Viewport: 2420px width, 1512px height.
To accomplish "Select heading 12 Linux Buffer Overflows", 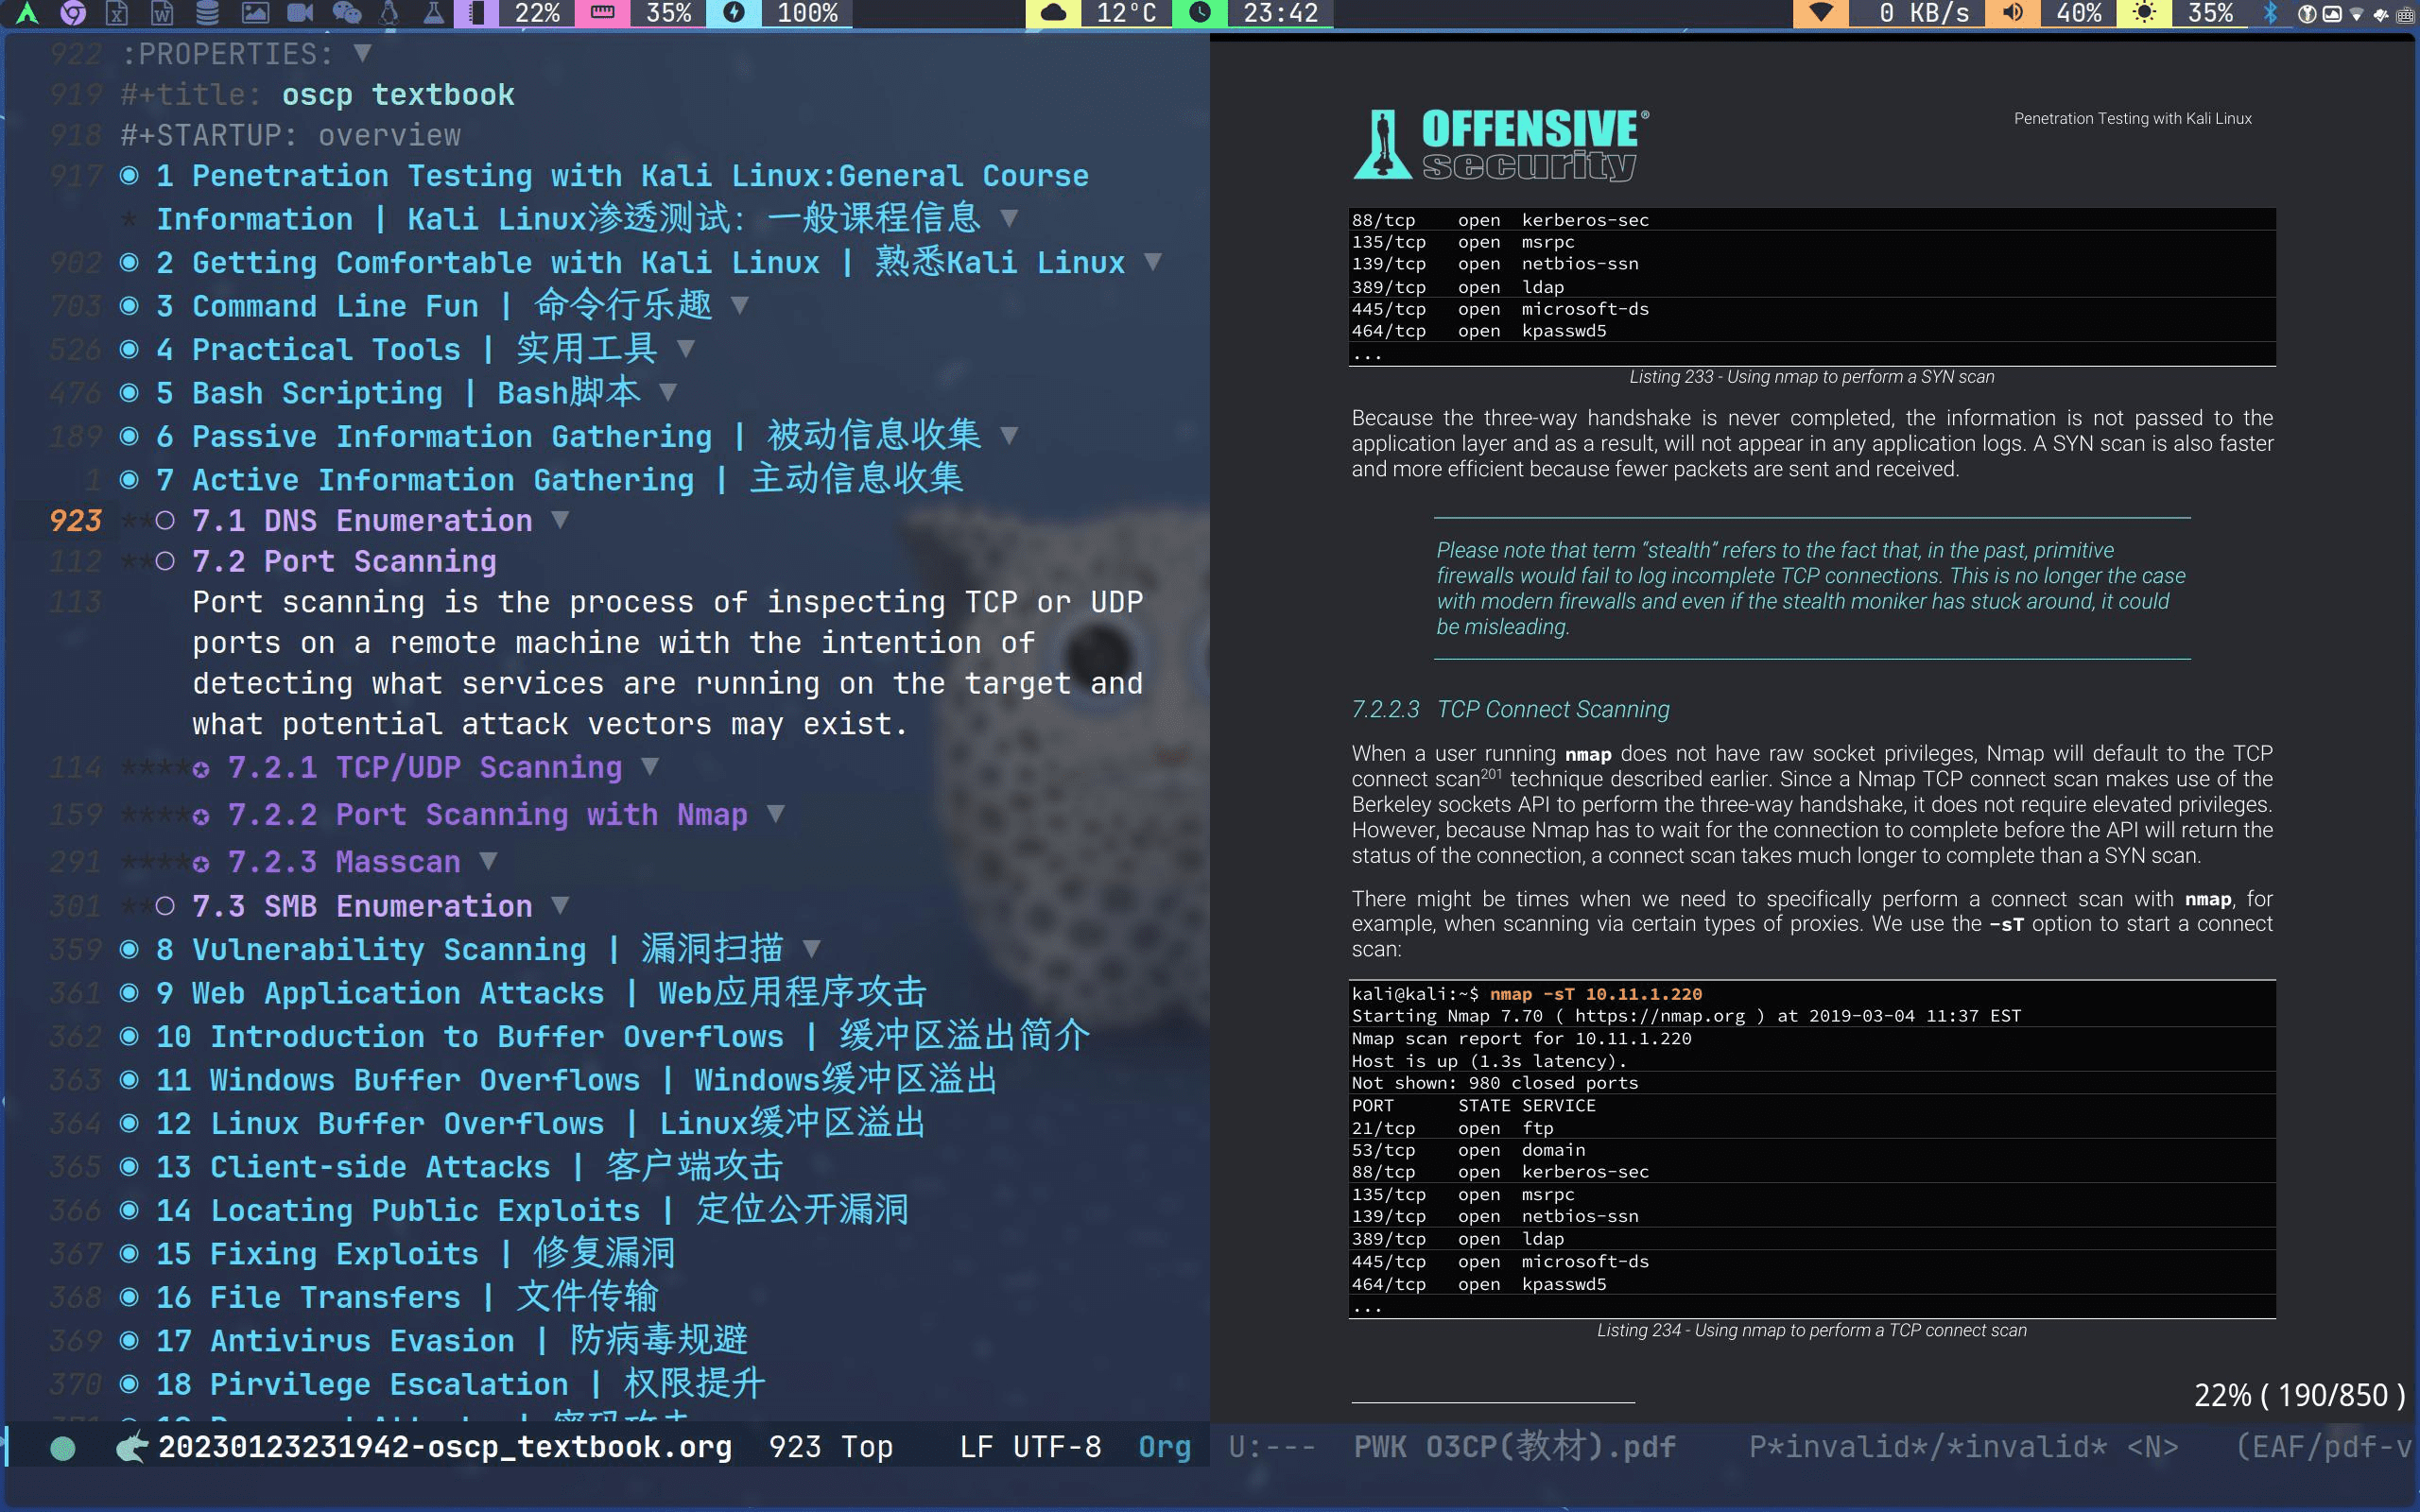I will [x=541, y=1123].
